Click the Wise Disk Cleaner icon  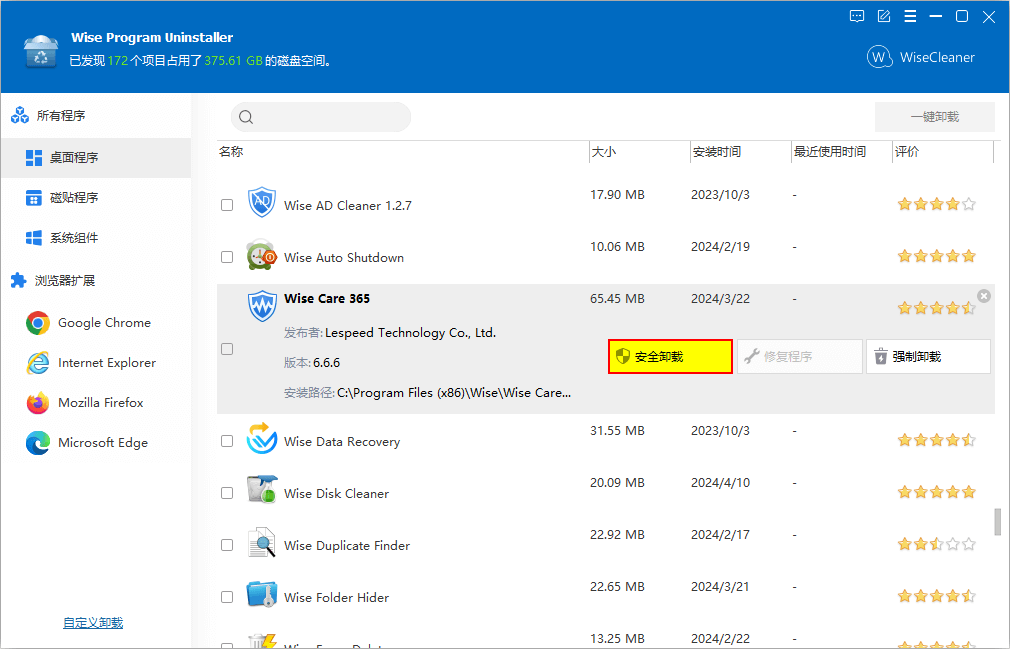point(262,490)
